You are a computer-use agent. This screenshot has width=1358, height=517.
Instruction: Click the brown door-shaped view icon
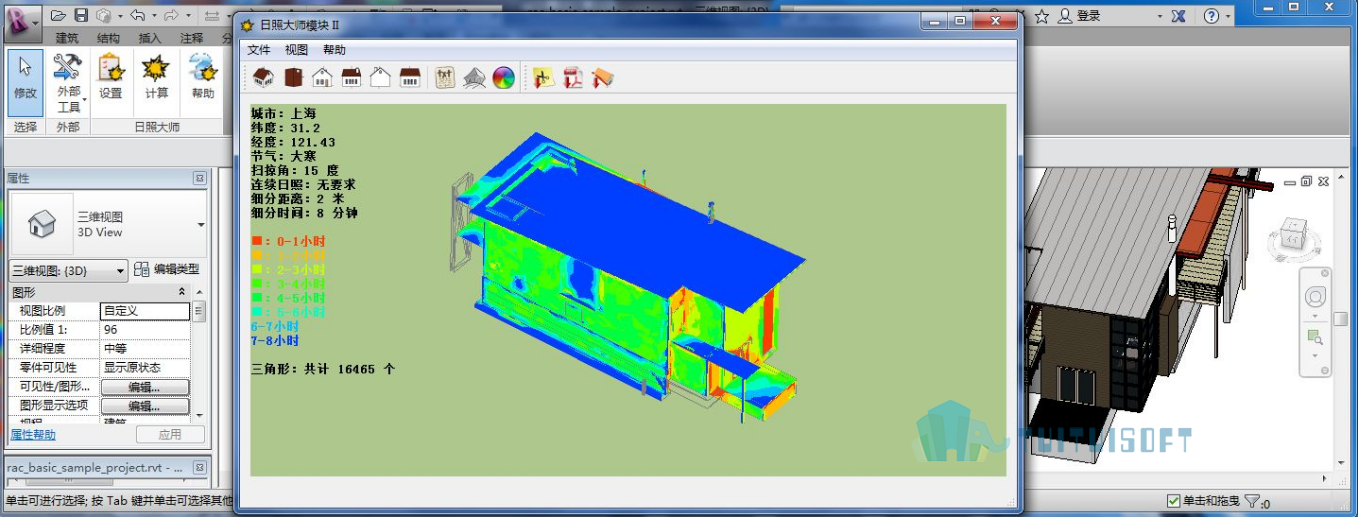[293, 77]
